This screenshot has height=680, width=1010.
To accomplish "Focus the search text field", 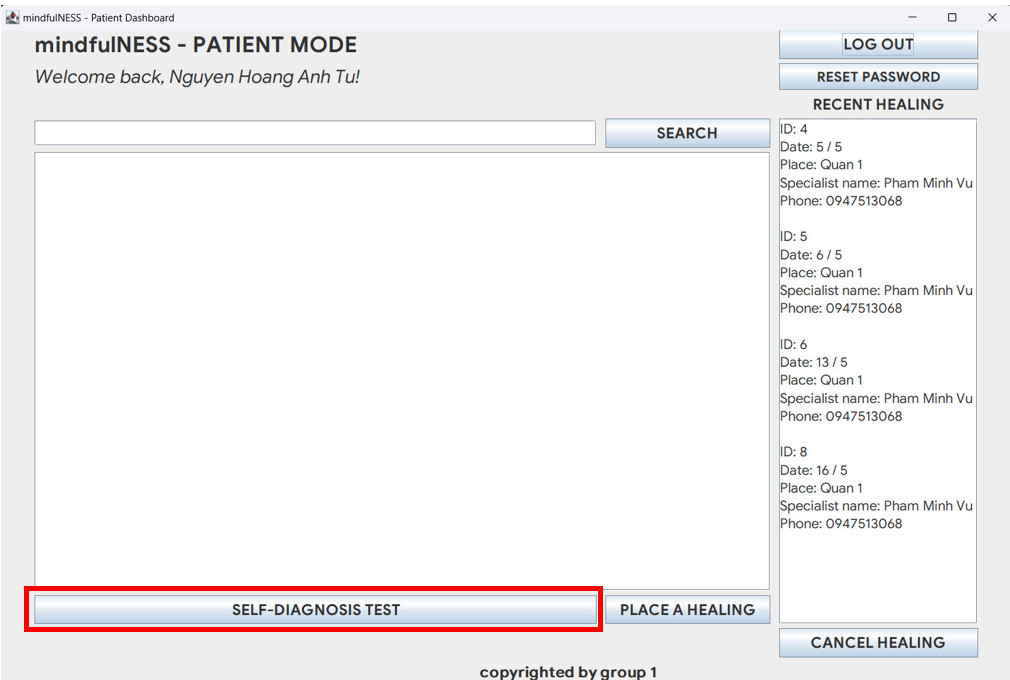I will click(315, 133).
